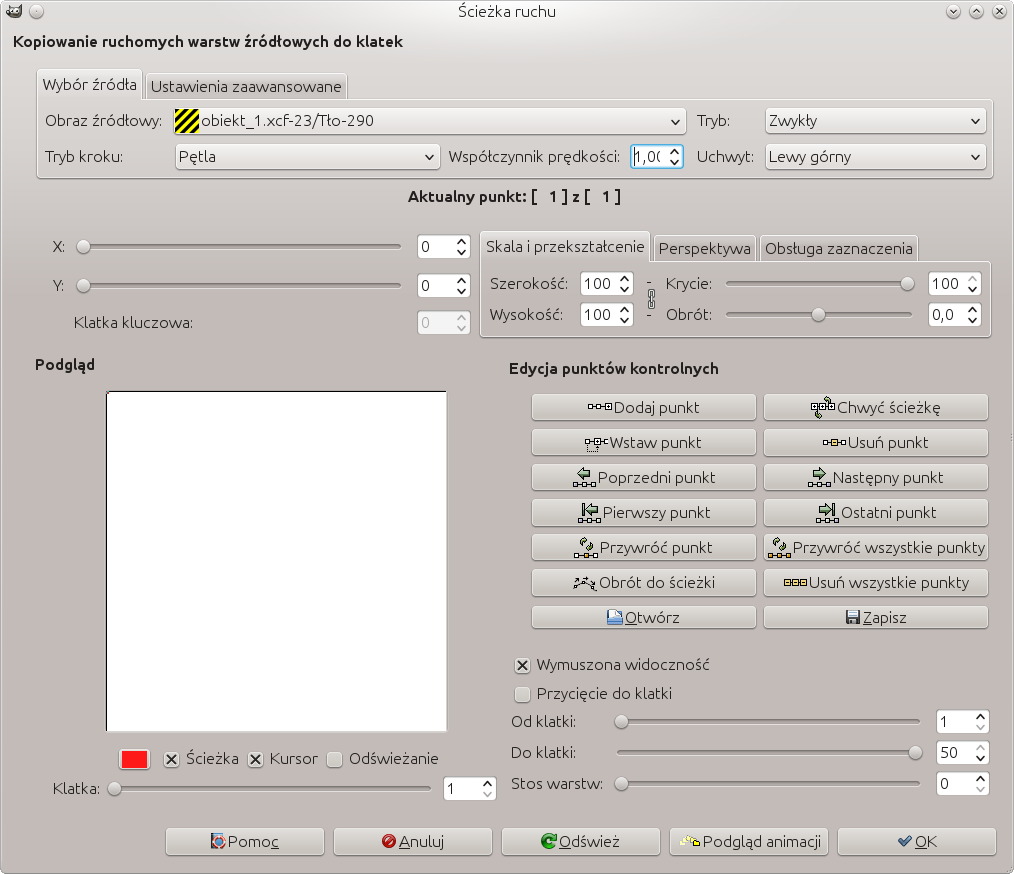Click the chain link between Szerokość and Wysokość
The width and height of the screenshot is (1014, 874).
click(x=650, y=298)
